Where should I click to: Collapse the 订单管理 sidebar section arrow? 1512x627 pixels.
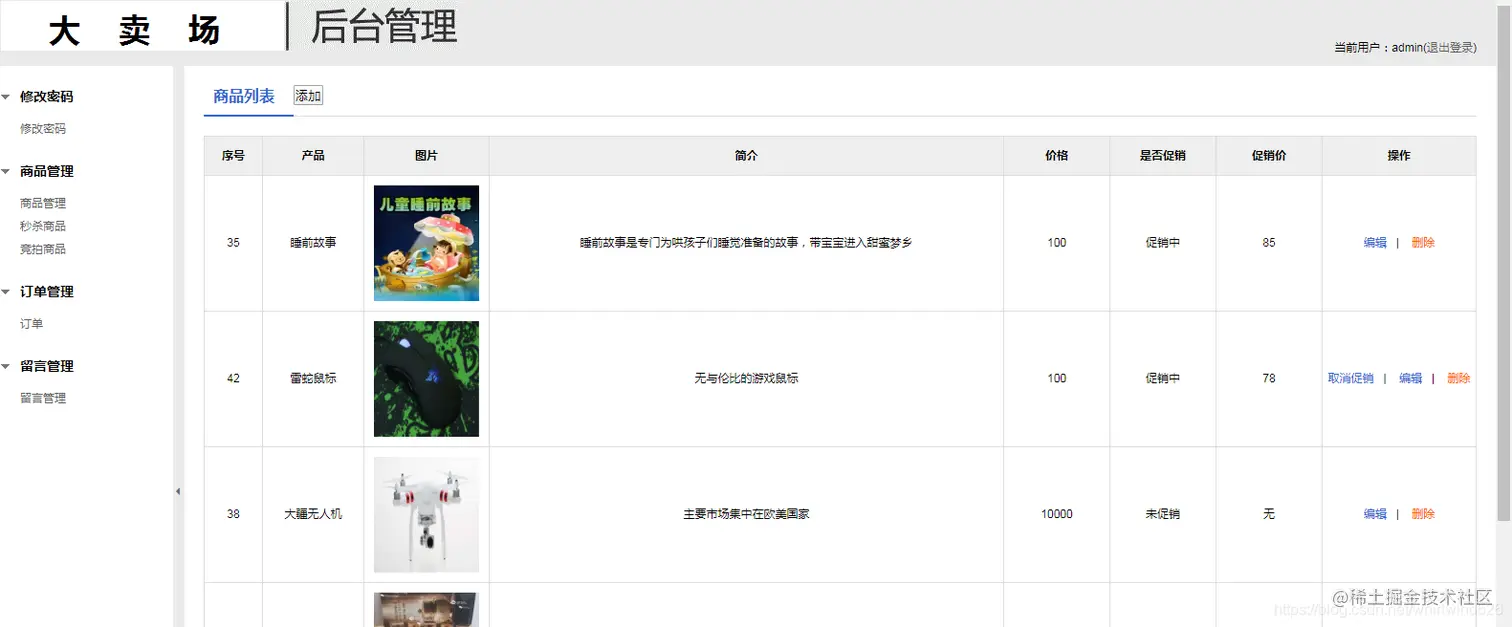pos(6,292)
